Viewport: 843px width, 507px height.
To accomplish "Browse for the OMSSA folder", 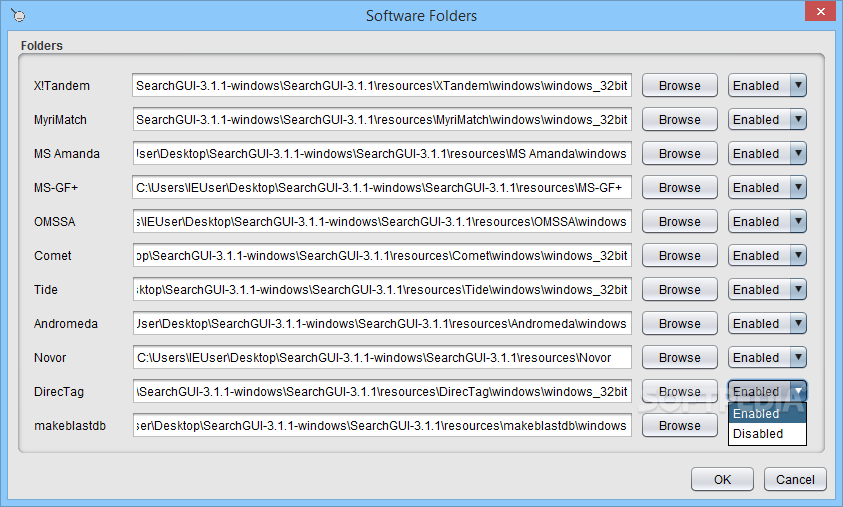I will pyautogui.click(x=680, y=222).
